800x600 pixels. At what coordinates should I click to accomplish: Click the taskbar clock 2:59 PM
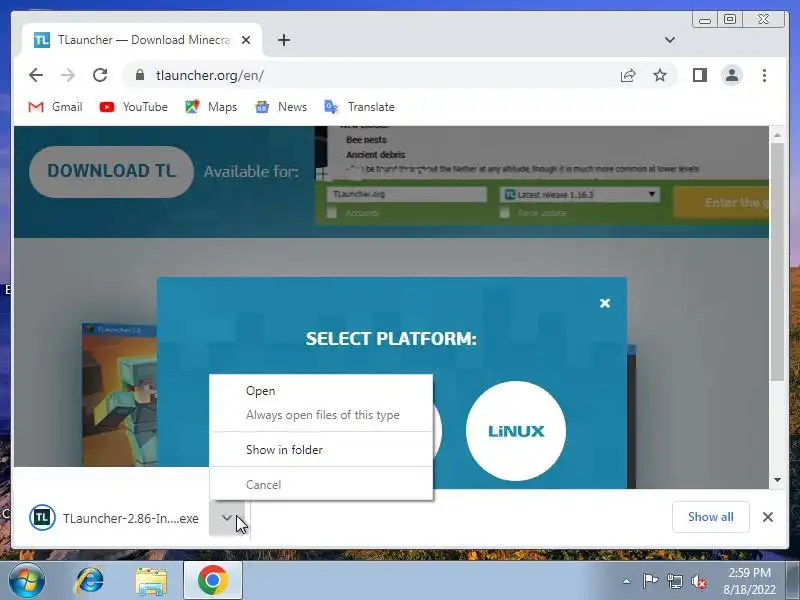[749, 581]
